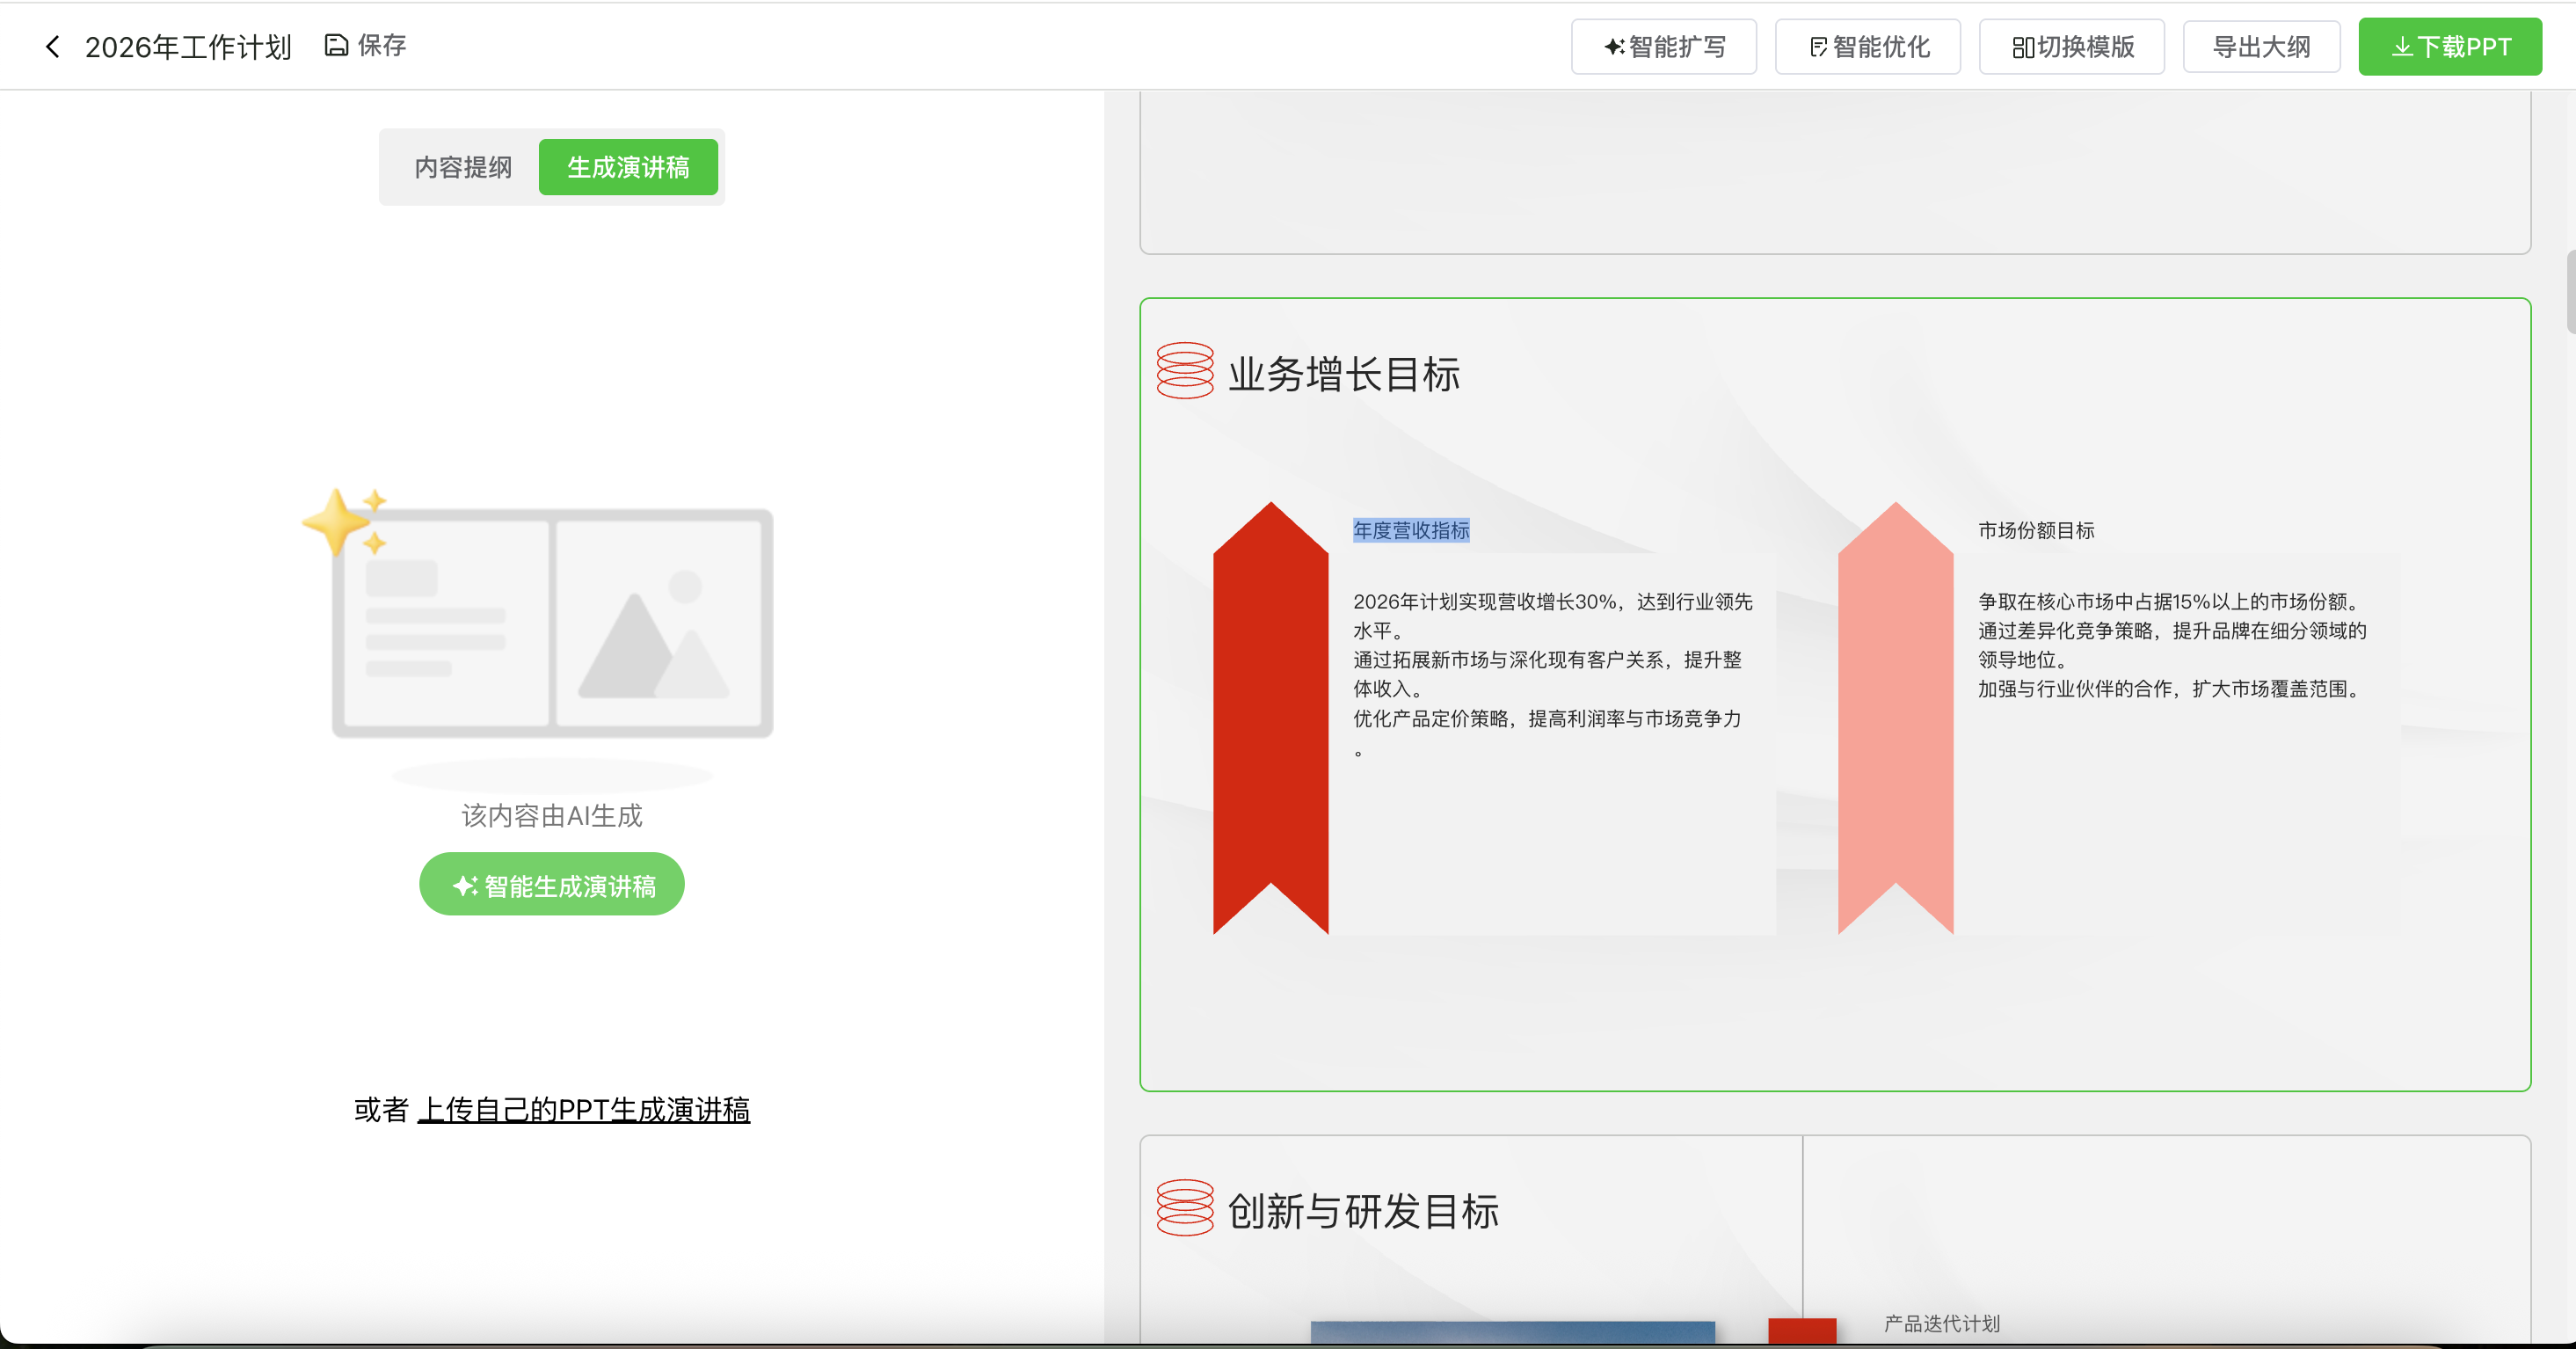Screen dimensions: 2576x1349
Task: Click the pen icon on 智能优化
Action: [x=1818, y=46]
